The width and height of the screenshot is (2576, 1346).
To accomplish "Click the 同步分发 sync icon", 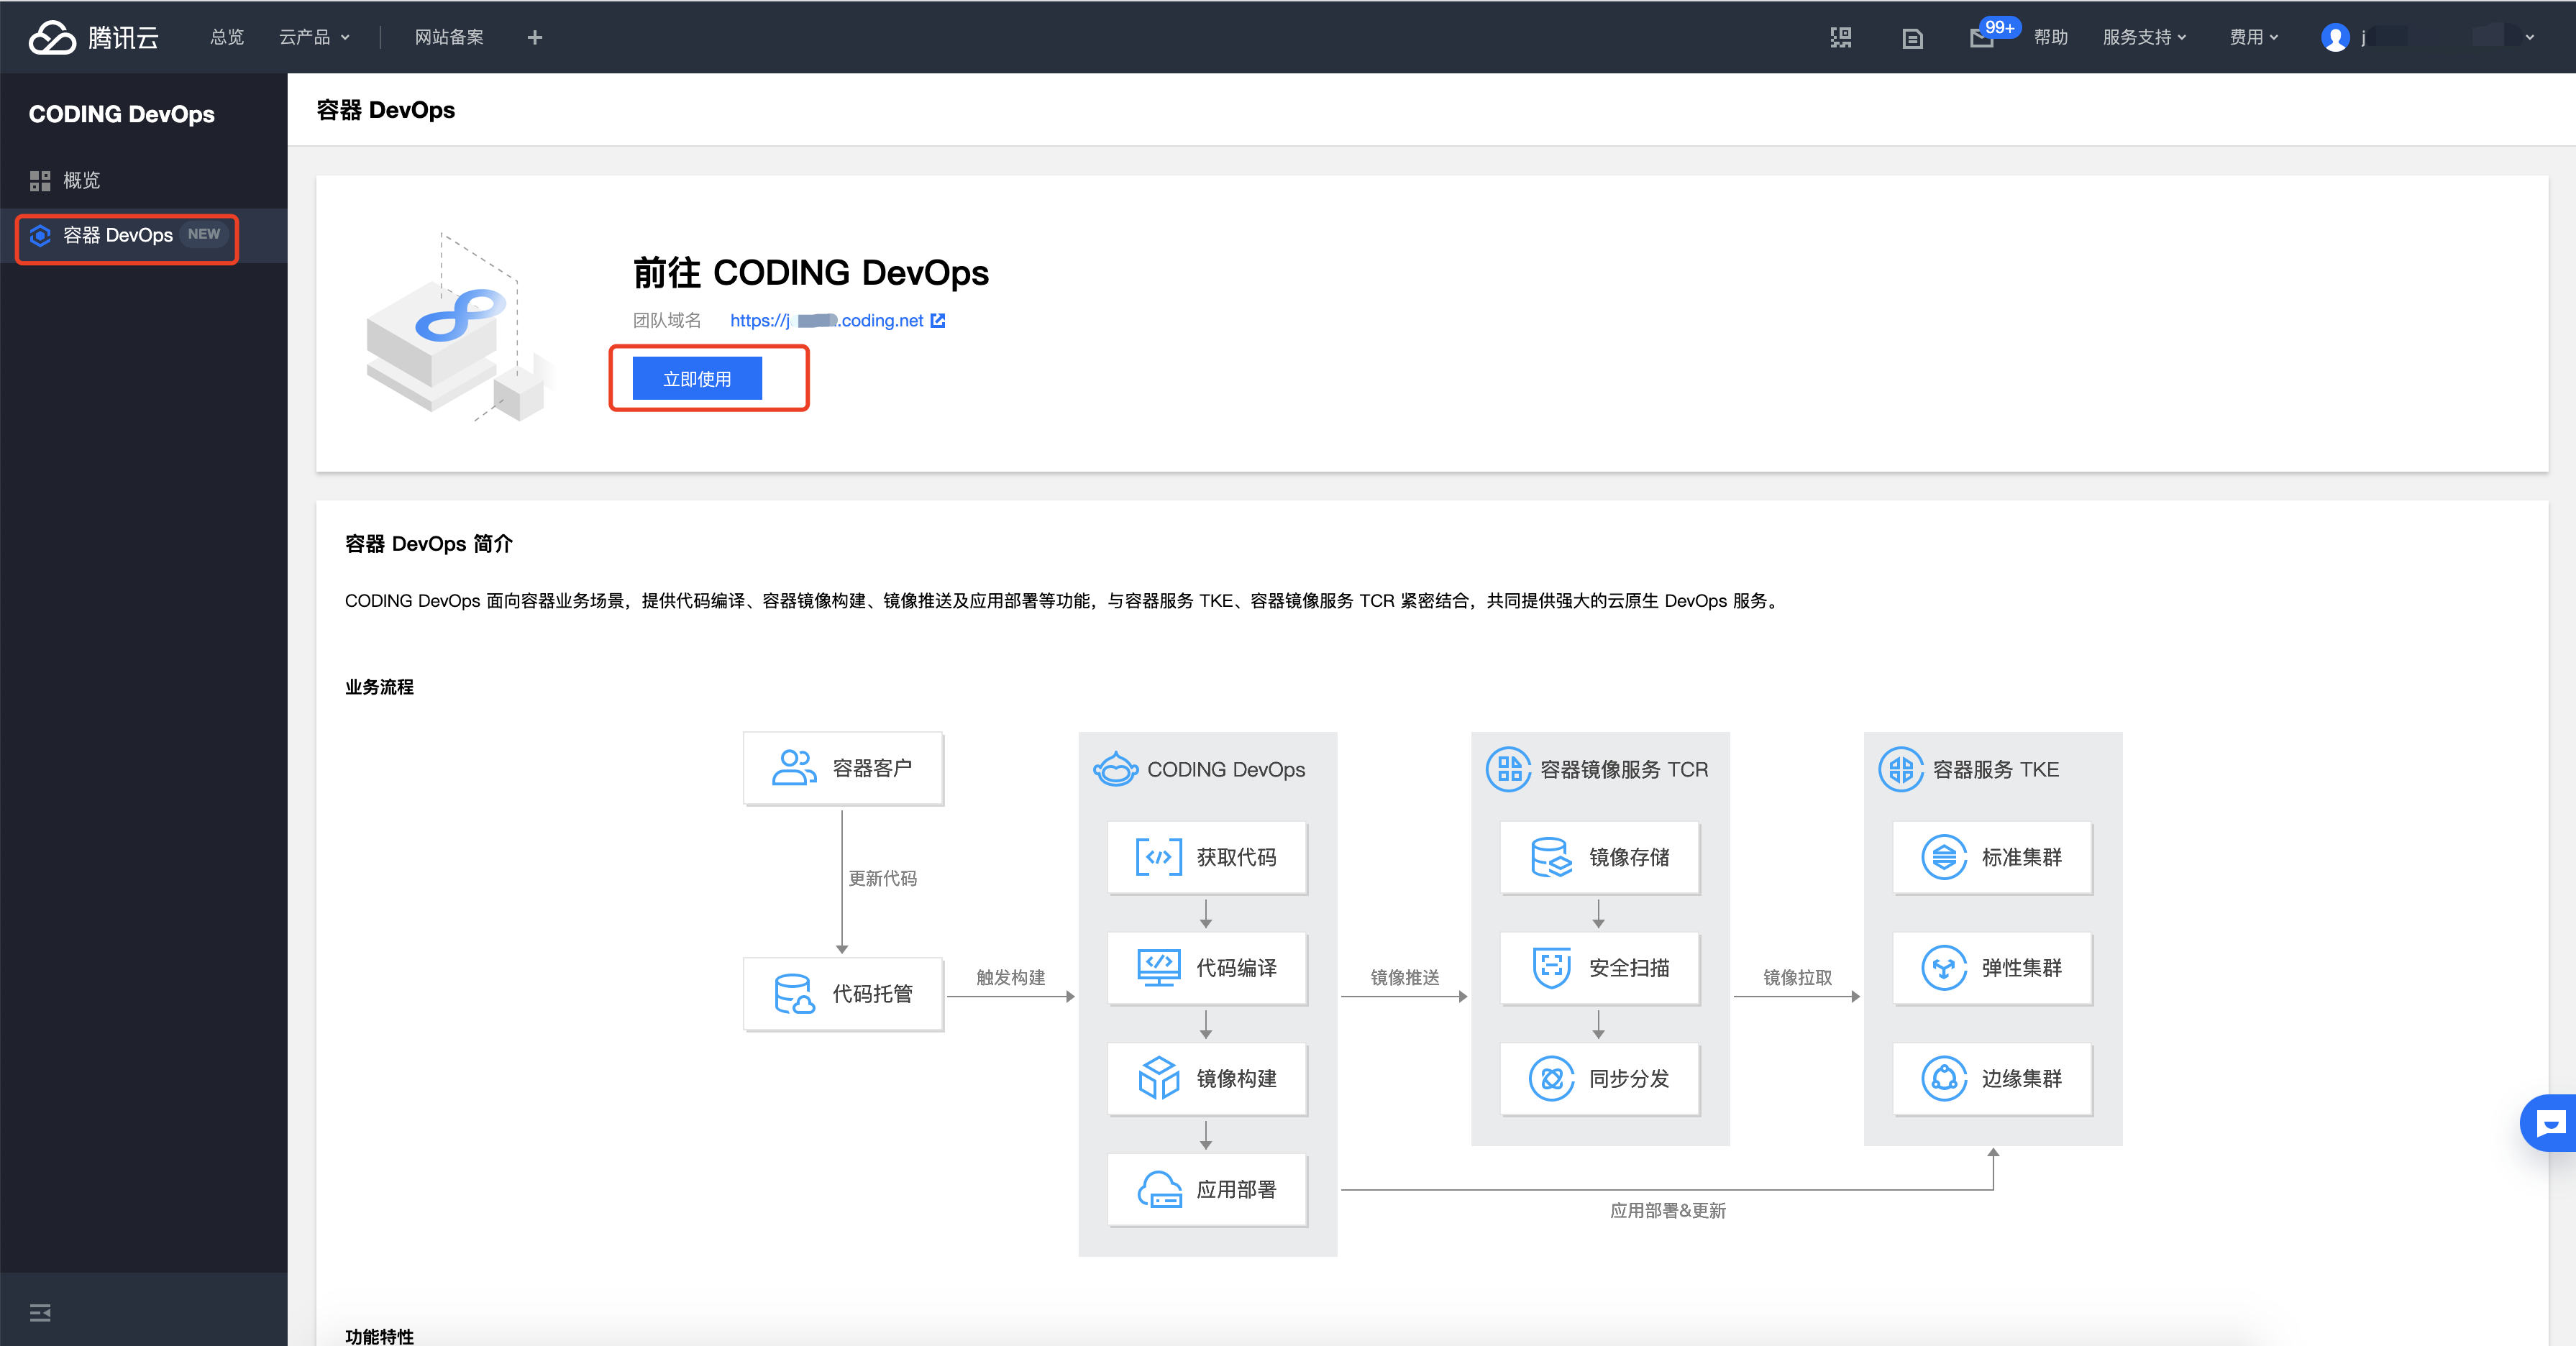I will (1551, 1079).
